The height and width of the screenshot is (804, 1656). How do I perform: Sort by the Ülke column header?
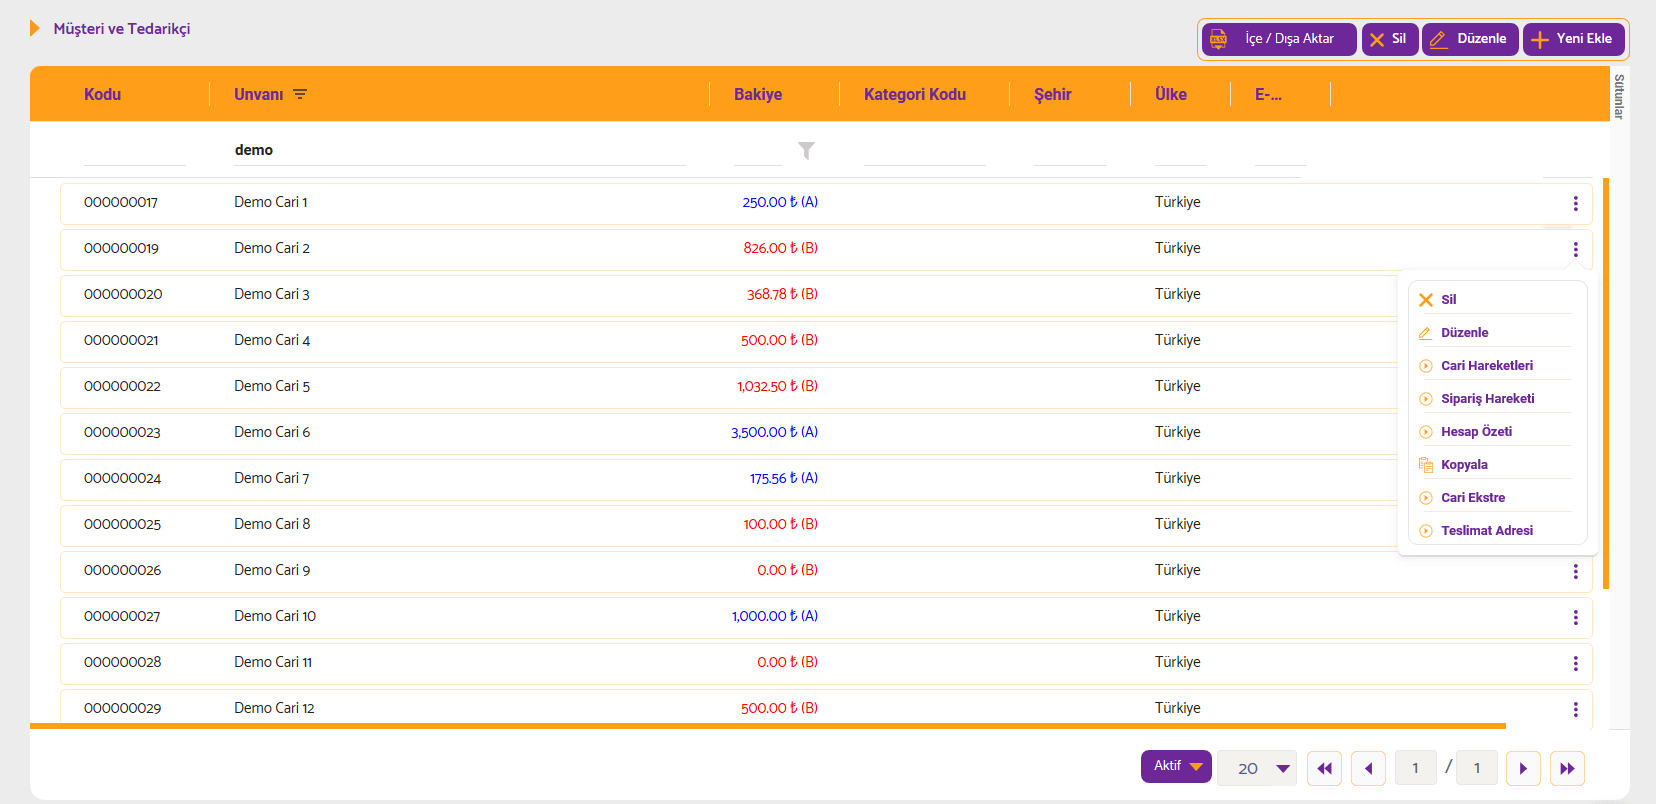click(1171, 94)
